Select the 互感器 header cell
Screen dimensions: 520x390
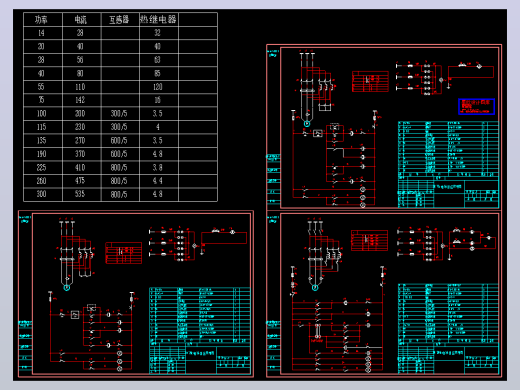tap(120, 20)
